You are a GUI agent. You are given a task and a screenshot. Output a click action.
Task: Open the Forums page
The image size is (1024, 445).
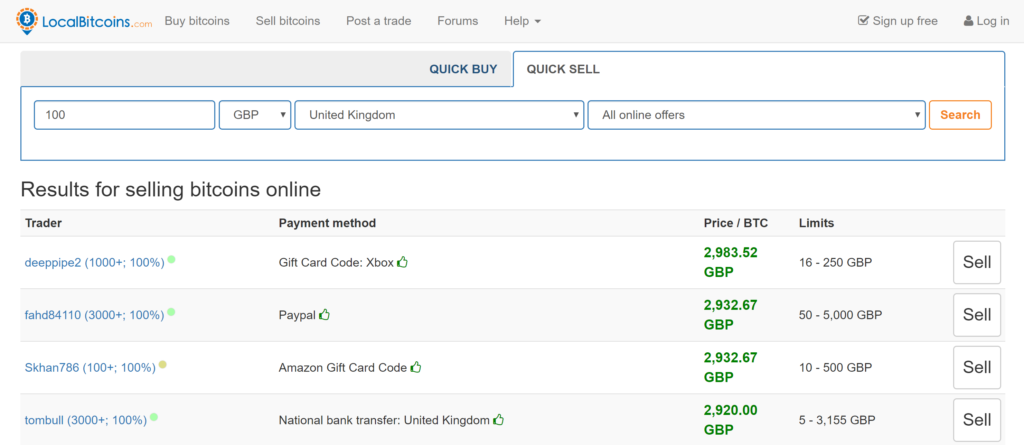[458, 21]
